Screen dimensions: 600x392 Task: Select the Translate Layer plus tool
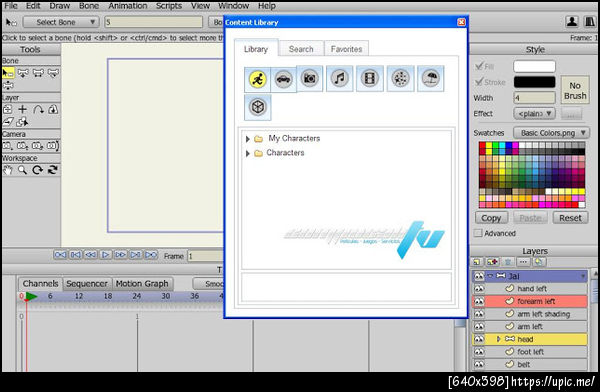coord(23,109)
